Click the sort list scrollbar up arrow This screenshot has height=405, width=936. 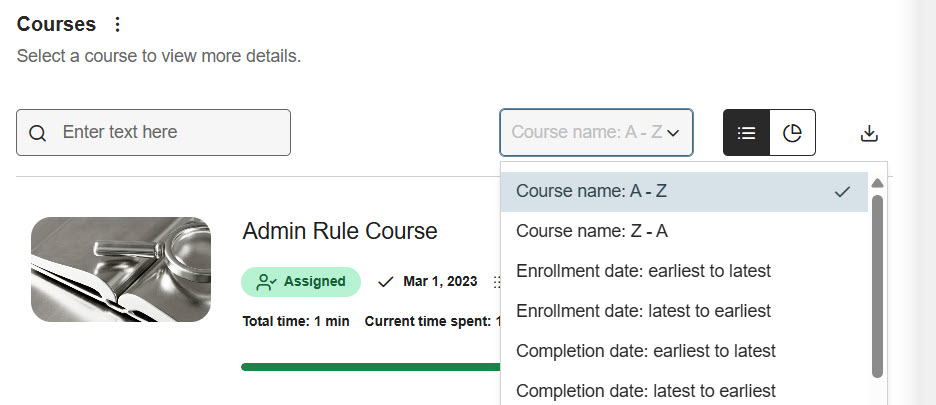(877, 184)
